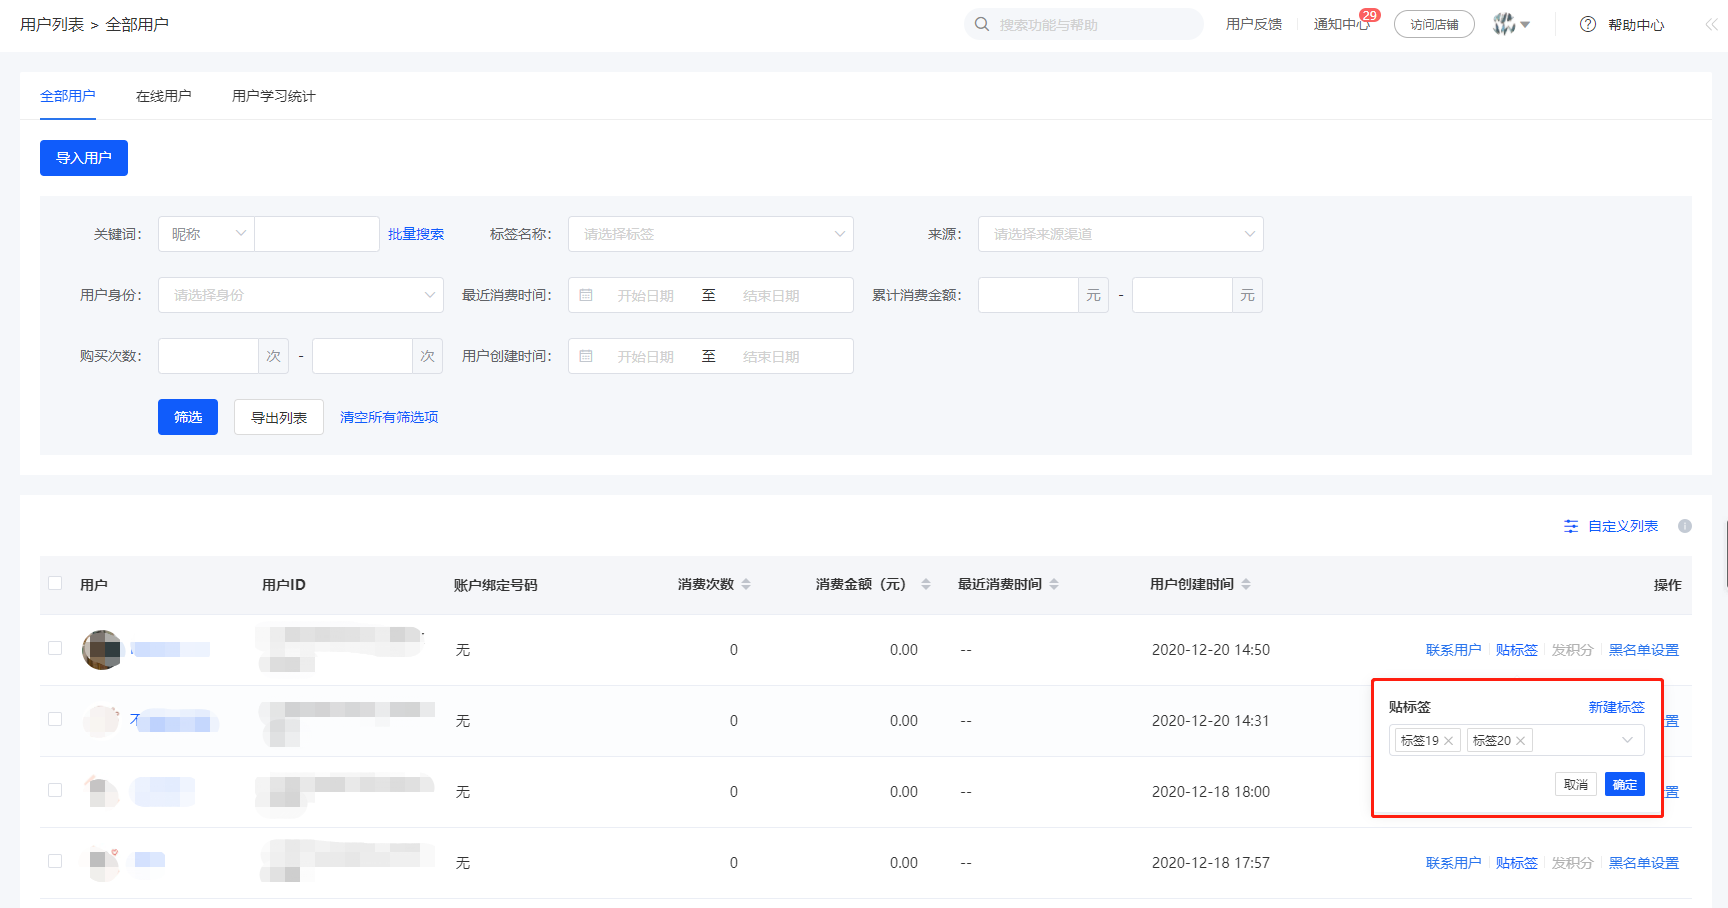The height and width of the screenshot is (908, 1728).
Task: Open 通知中心 notifications
Action: click(x=1341, y=24)
